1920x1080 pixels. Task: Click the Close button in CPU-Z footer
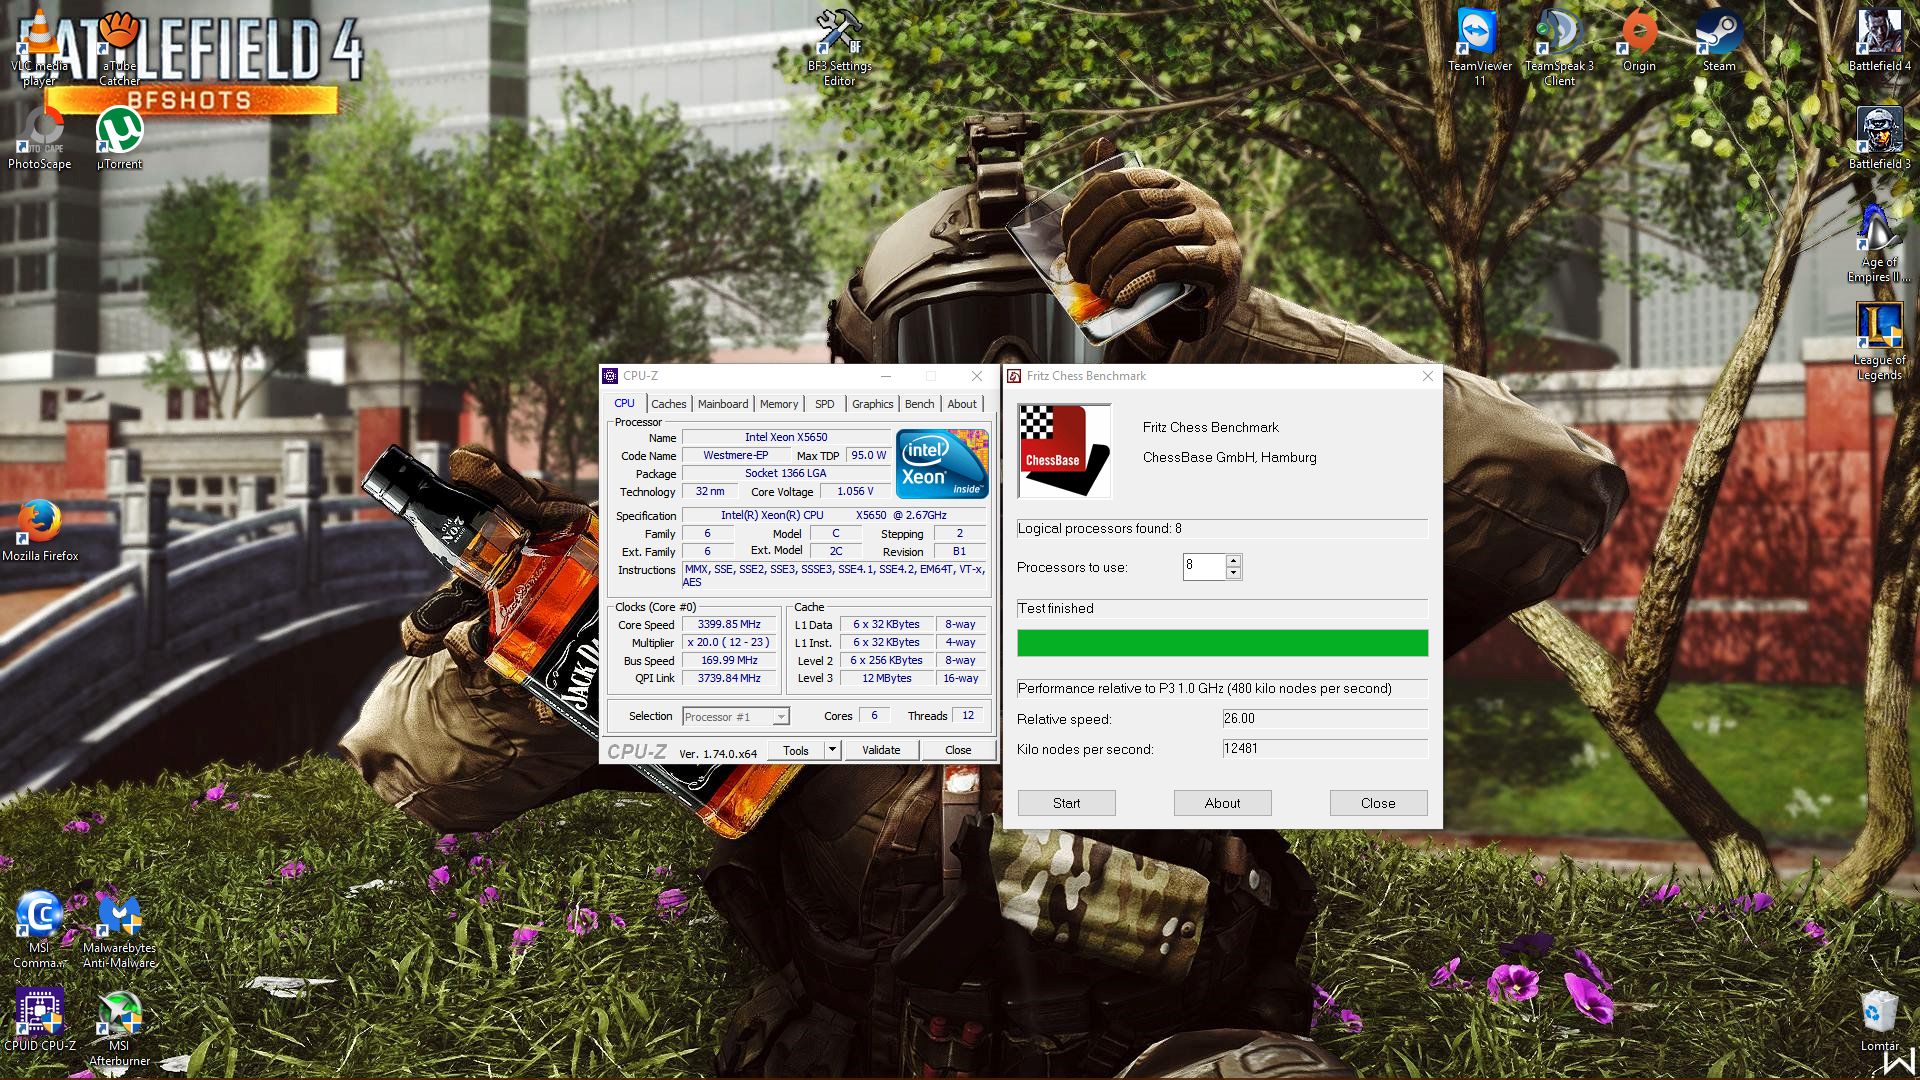coord(958,750)
